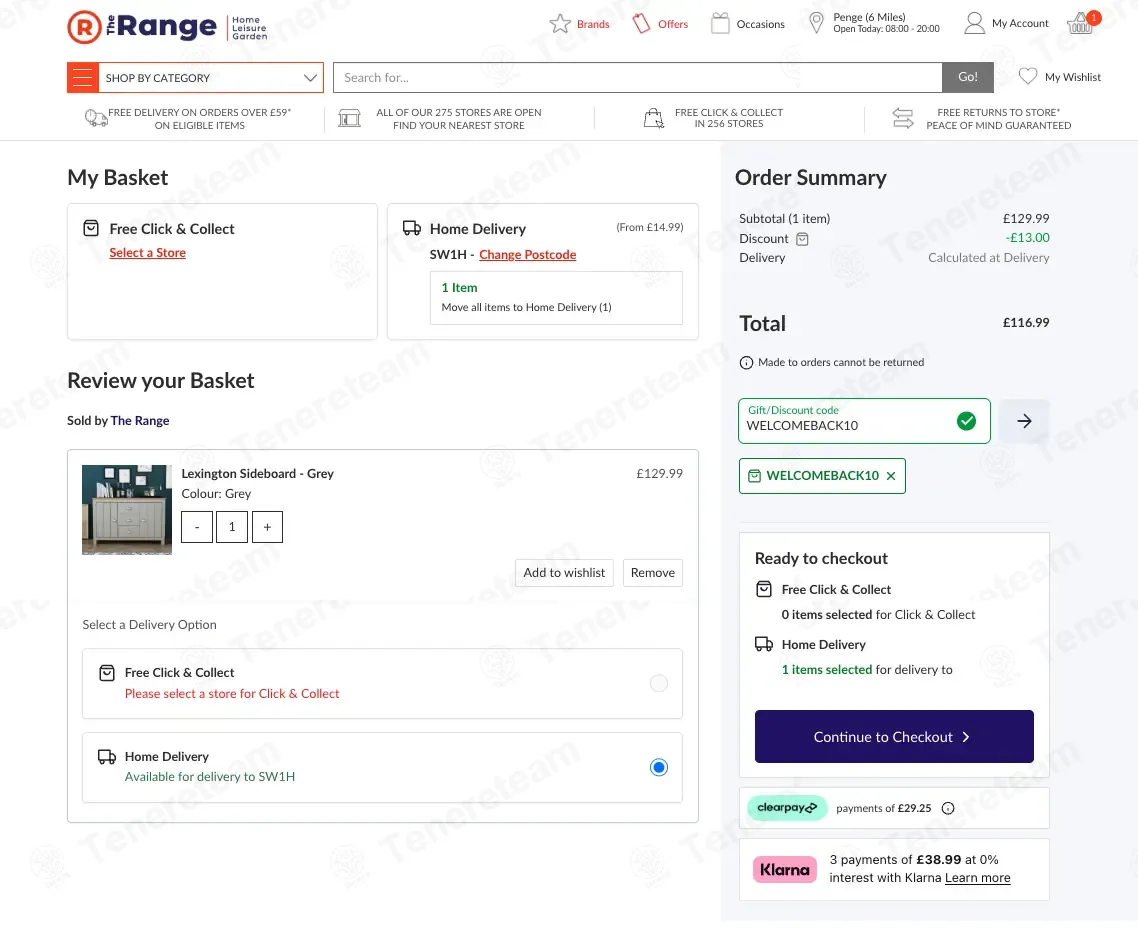Click into the Search for field
This screenshot has height=933, width=1138.
click(x=637, y=78)
